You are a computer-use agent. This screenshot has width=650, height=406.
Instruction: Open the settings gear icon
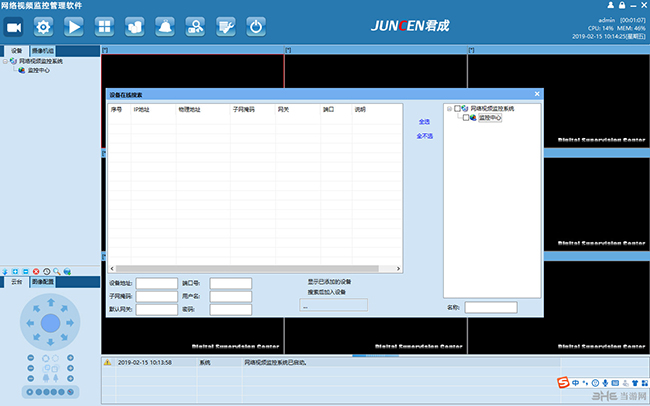click(44, 27)
